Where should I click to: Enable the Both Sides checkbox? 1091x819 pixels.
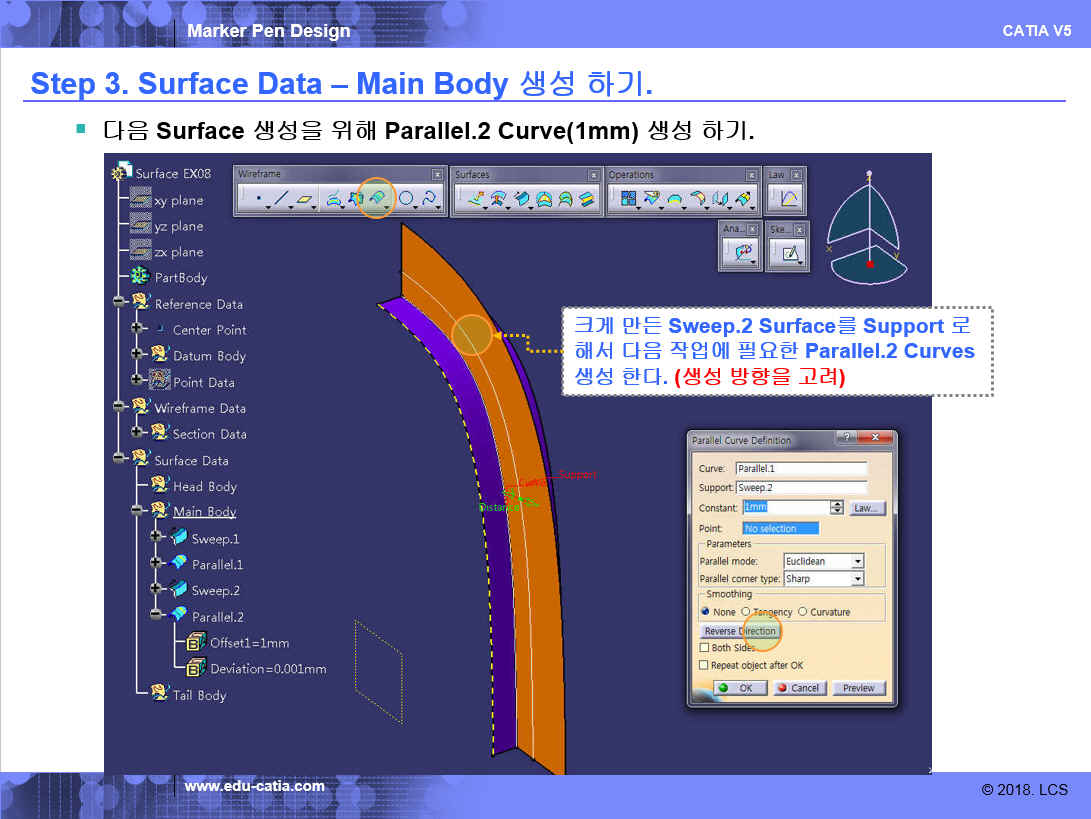point(704,648)
